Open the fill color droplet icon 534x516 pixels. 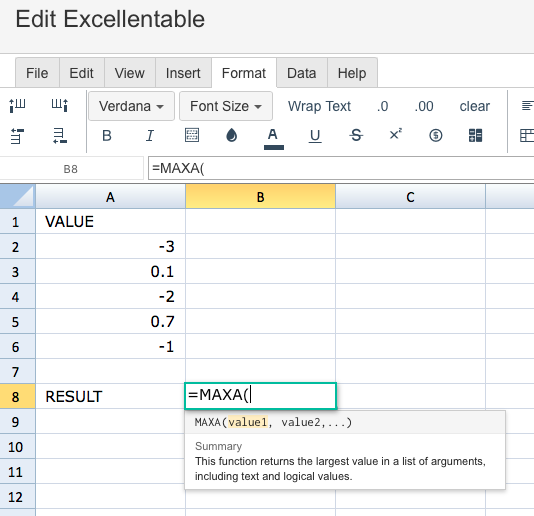pos(232,135)
